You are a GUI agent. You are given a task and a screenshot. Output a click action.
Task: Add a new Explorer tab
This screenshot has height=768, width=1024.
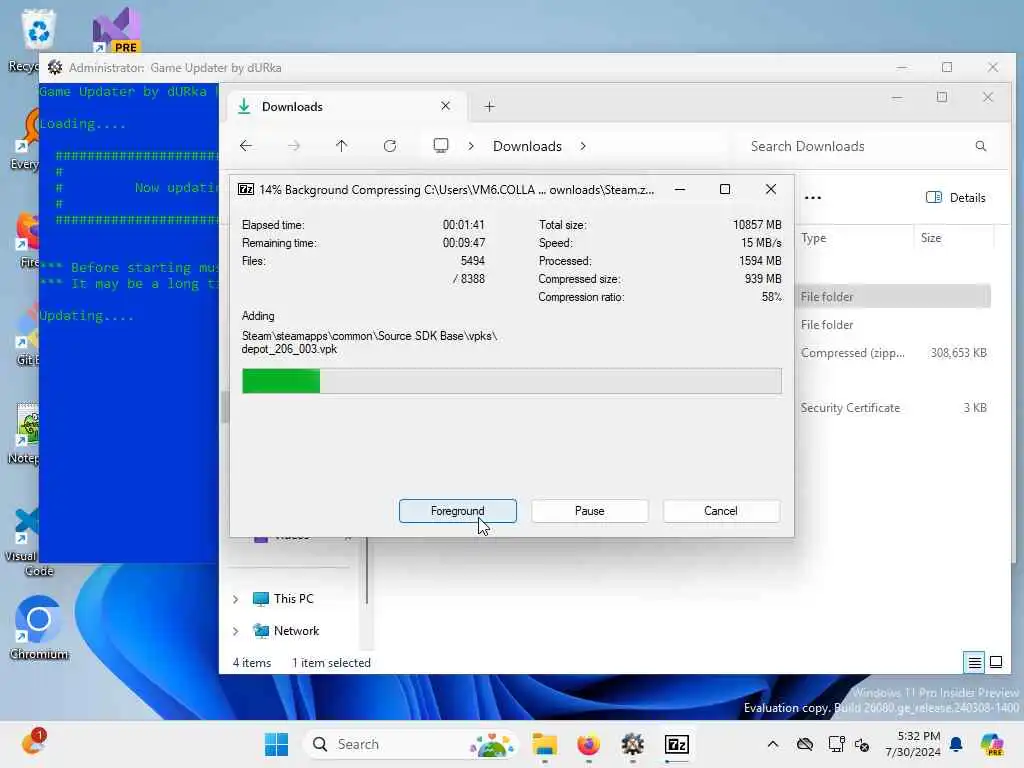tap(489, 106)
